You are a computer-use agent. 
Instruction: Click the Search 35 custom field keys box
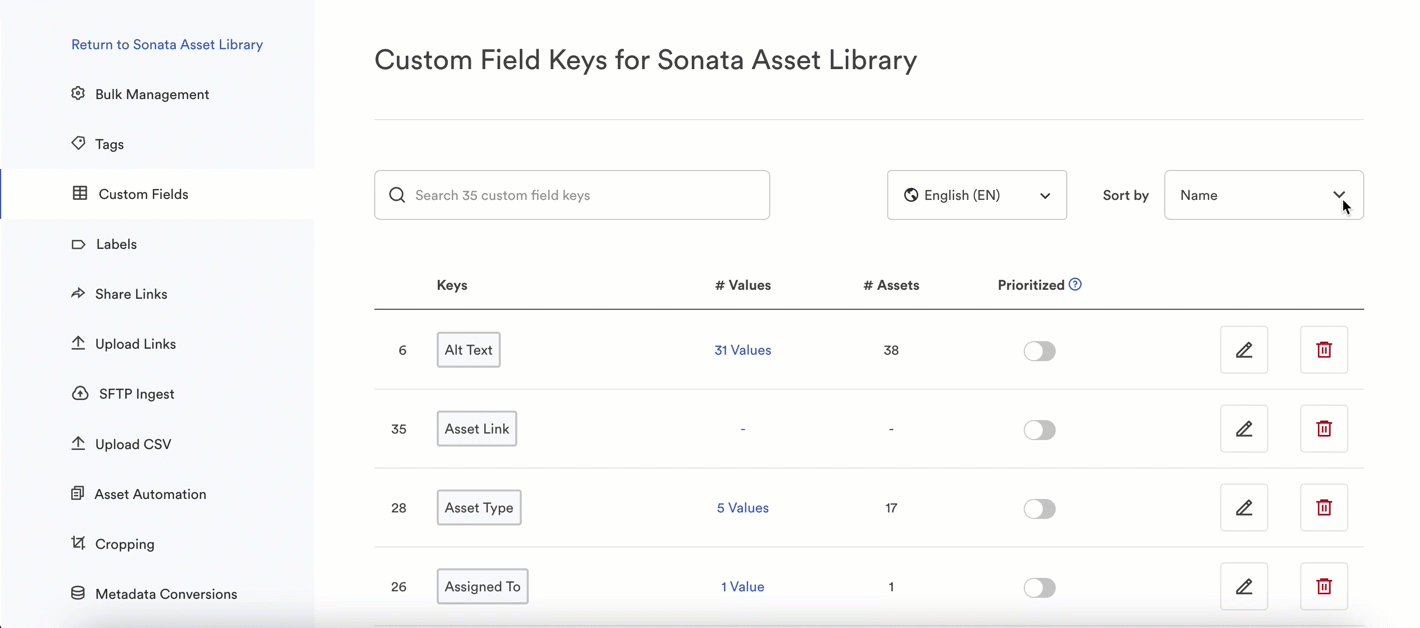[x=572, y=195]
